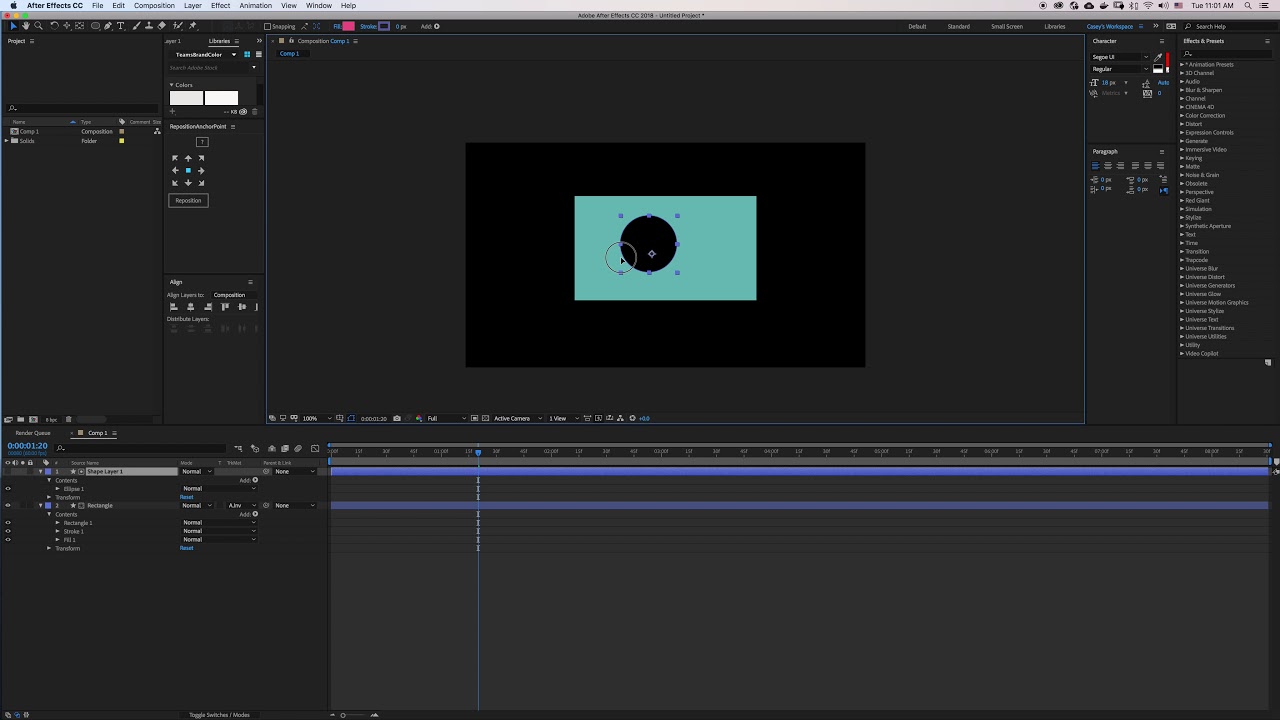Hide the Ellipse 1 visibility eye
This screenshot has width=1280, height=720.
(8, 488)
